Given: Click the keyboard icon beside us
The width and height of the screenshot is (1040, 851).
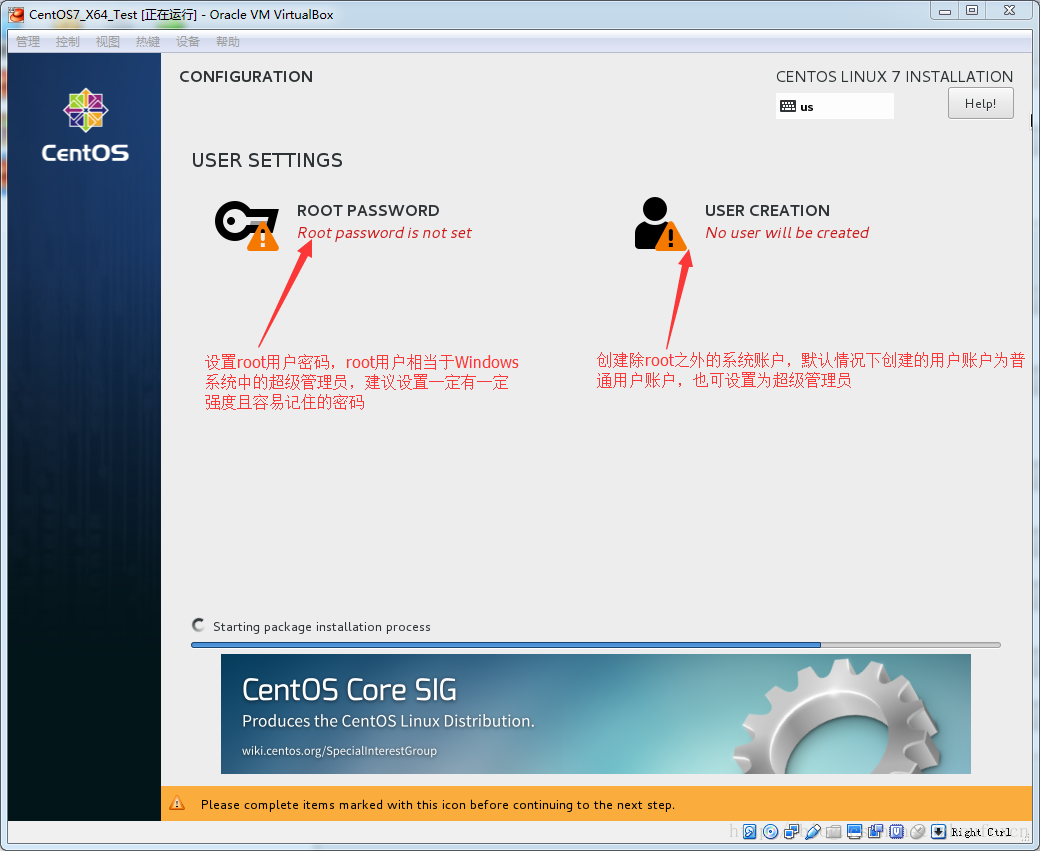Looking at the screenshot, I should 788,106.
